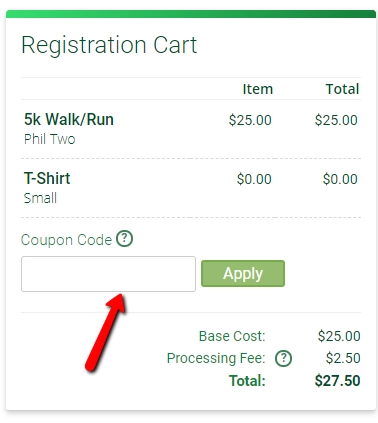Click the T-Shirt $0.00 item price
This screenshot has height=423, width=378.
click(254, 179)
